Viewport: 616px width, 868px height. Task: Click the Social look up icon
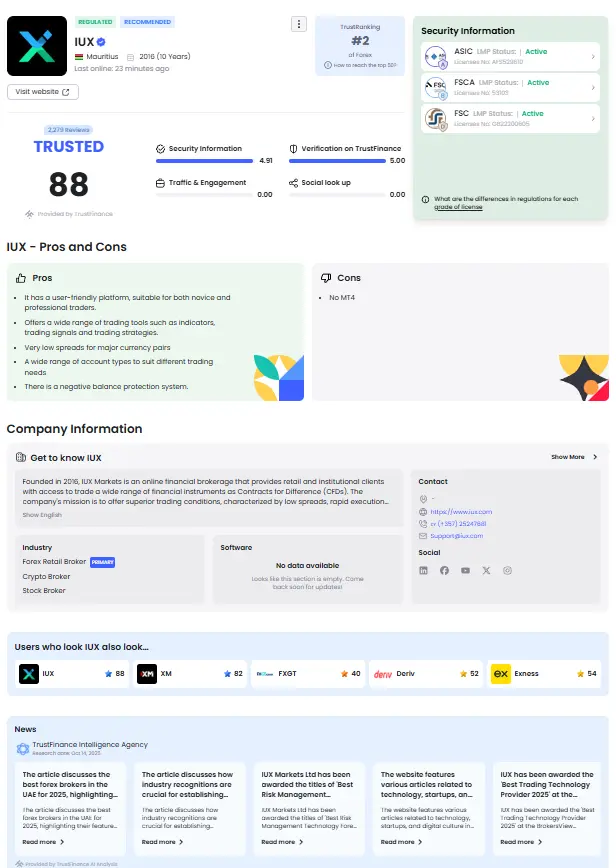293,183
